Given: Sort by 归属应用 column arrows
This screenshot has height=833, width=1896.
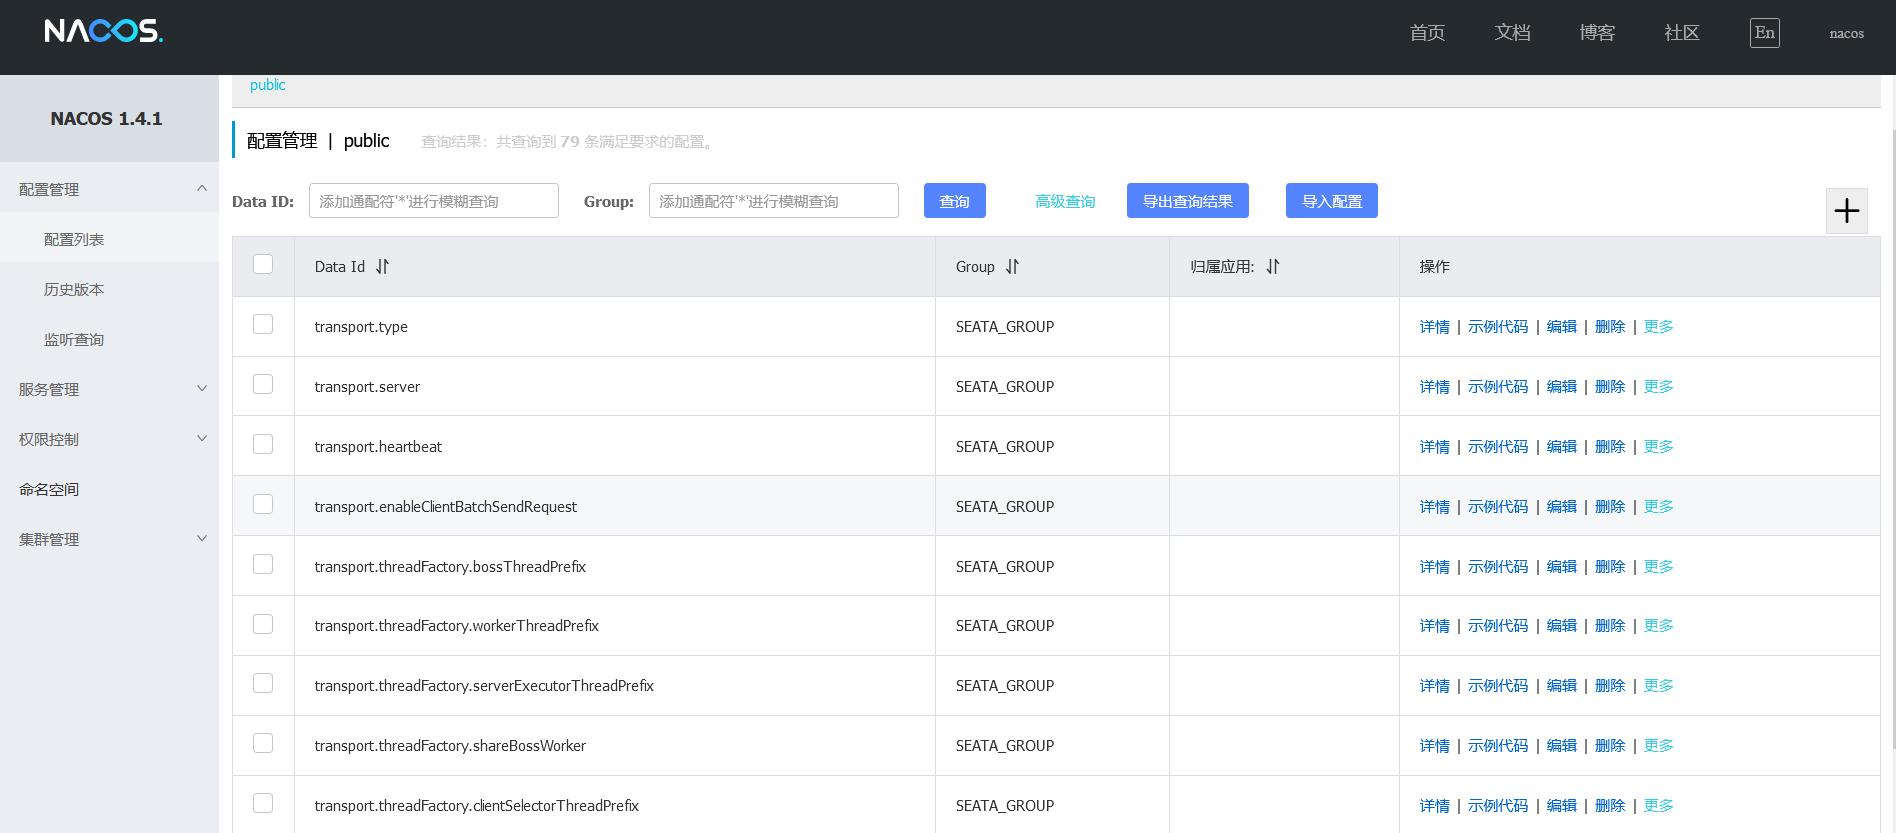Looking at the screenshot, I should click(x=1272, y=267).
